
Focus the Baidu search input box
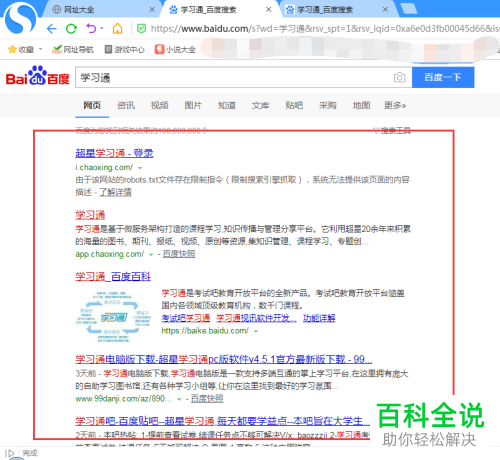(x=233, y=78)
